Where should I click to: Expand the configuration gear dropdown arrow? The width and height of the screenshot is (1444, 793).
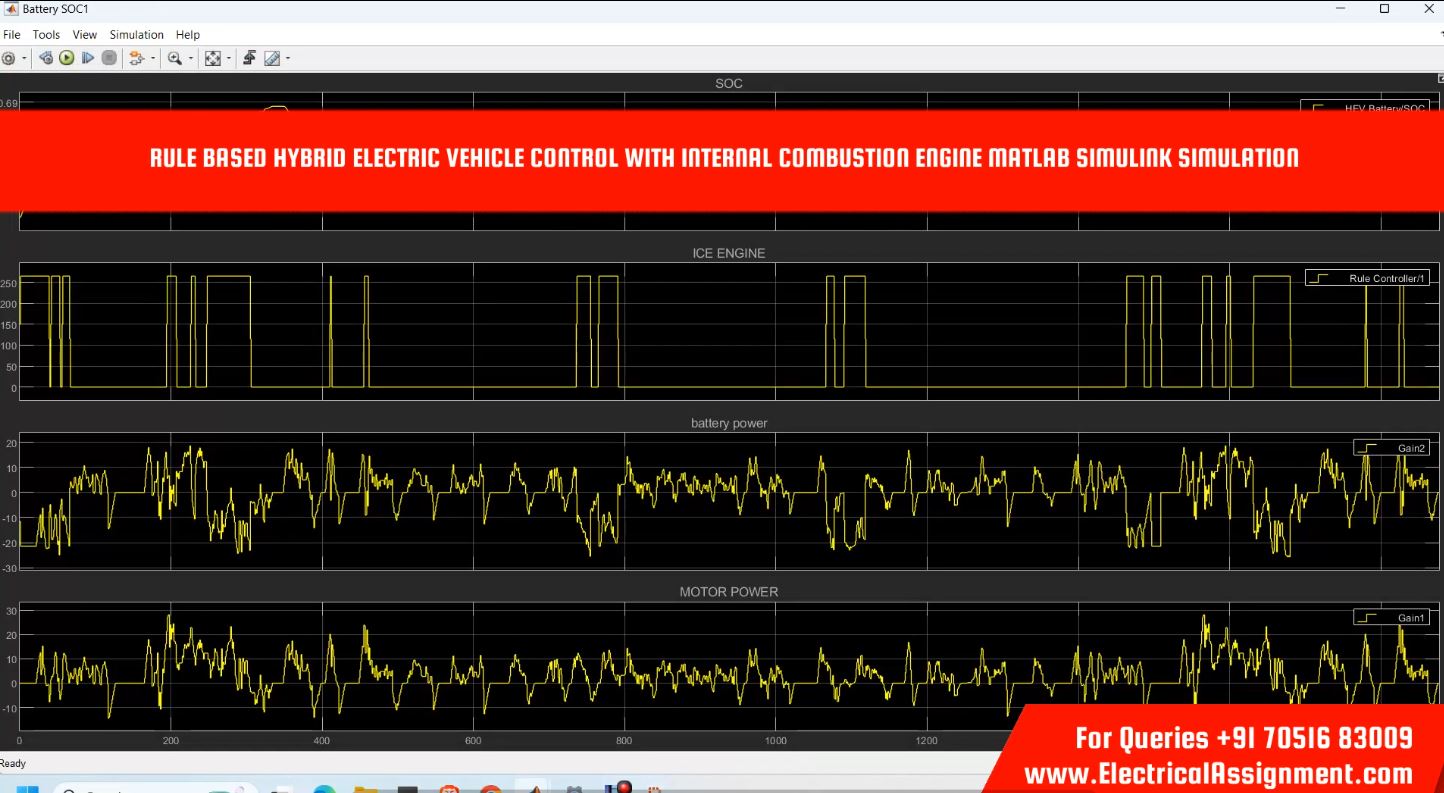coord(22,58)
